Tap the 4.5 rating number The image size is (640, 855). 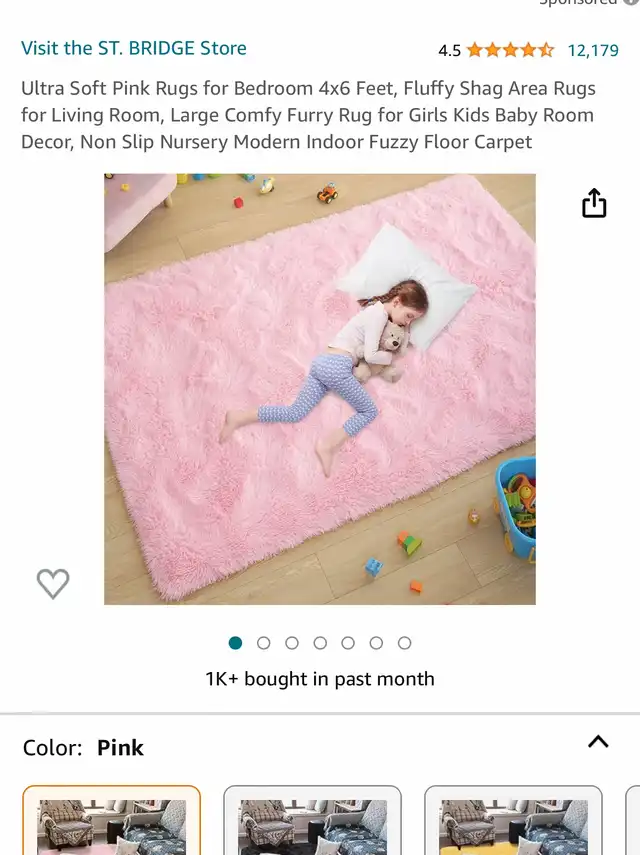tap(449, 51)
